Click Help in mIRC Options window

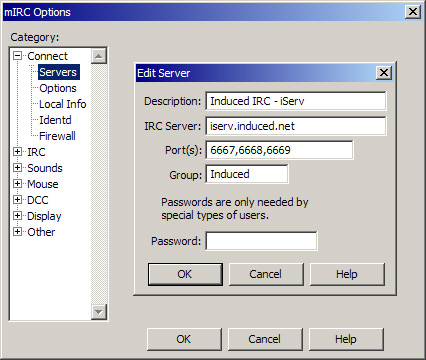click(346, 339)
